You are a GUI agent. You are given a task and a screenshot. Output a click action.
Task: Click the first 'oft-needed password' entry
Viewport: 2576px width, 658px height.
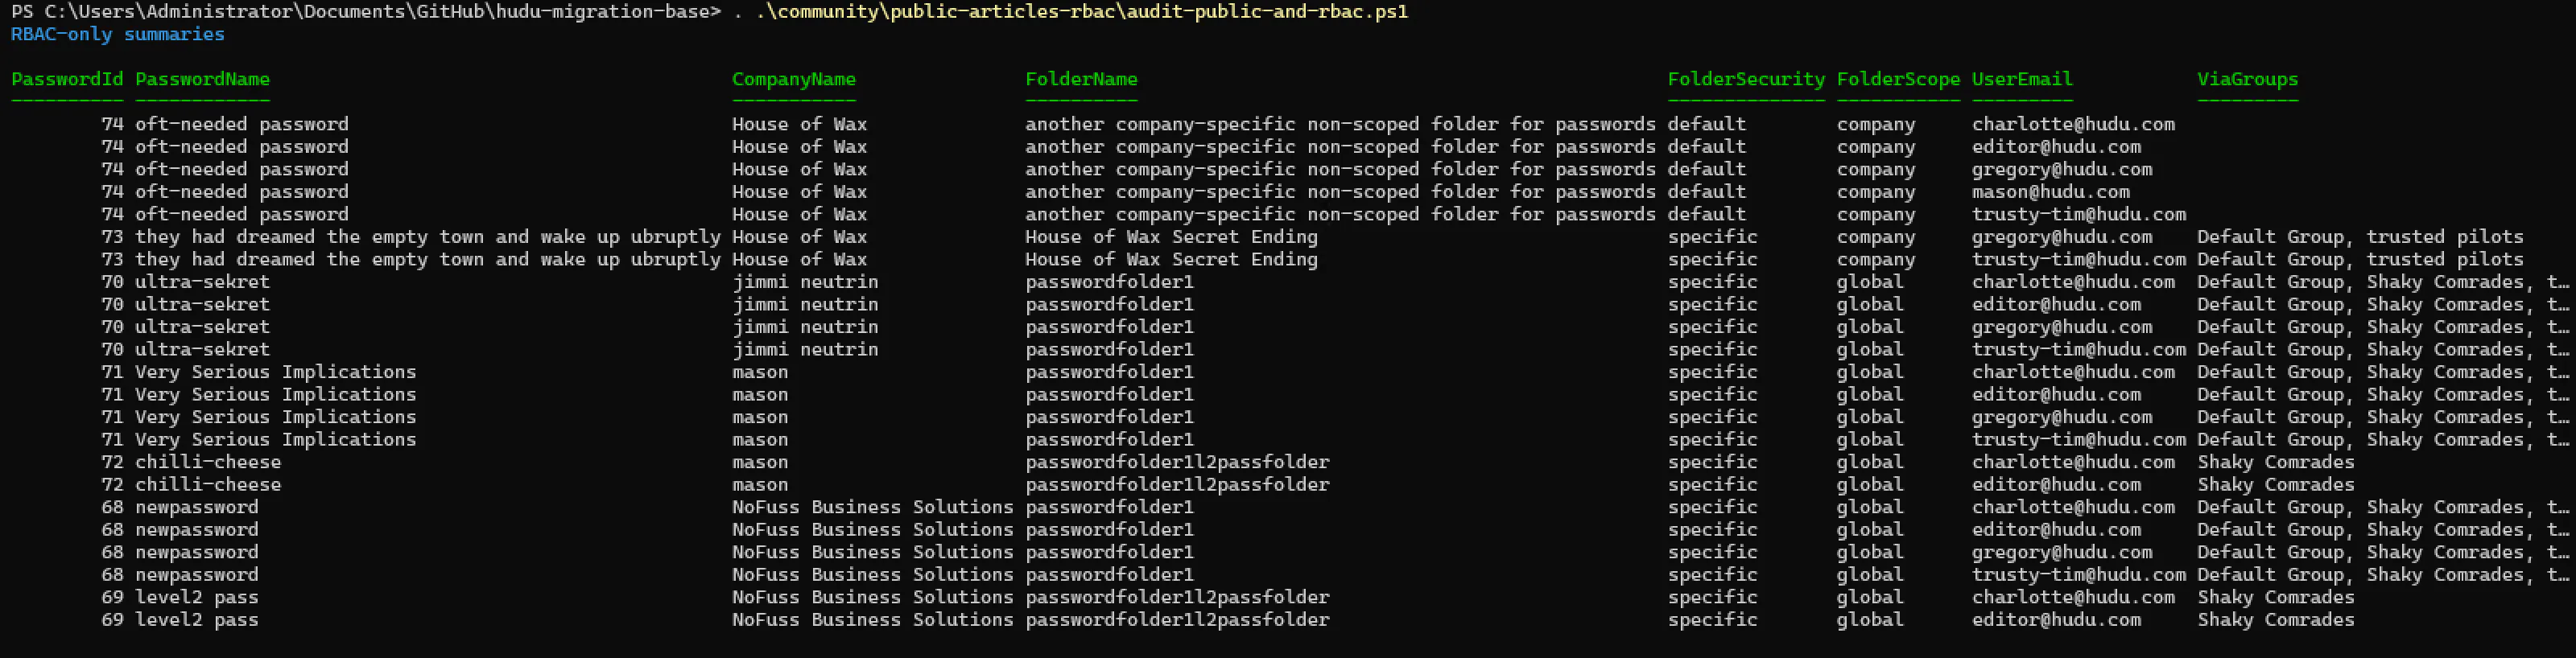(x=242, y=124)
